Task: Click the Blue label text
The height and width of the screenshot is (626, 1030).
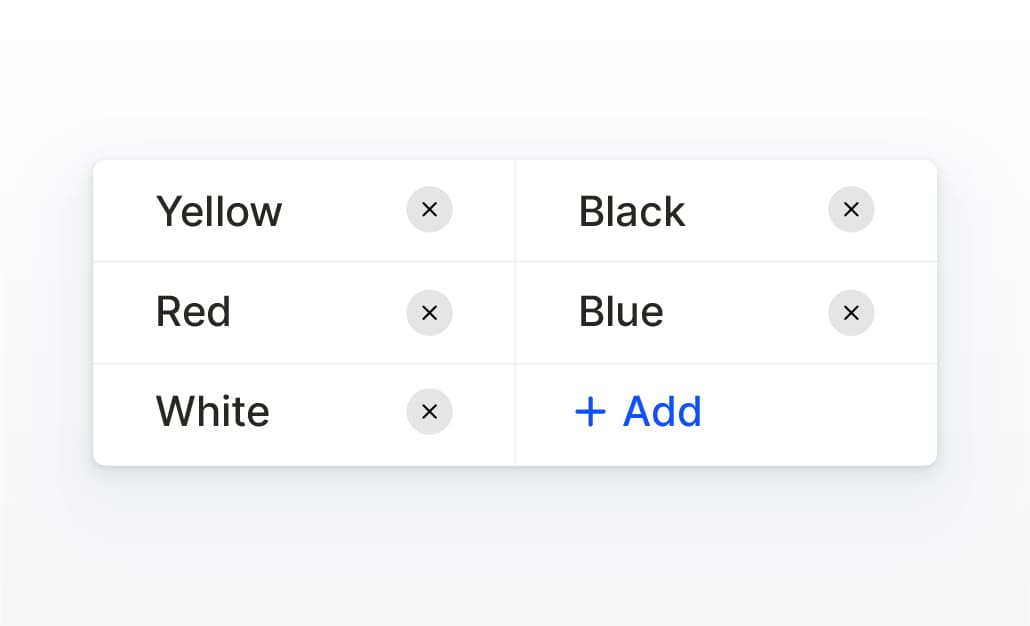Action: (x=621, y=312)
